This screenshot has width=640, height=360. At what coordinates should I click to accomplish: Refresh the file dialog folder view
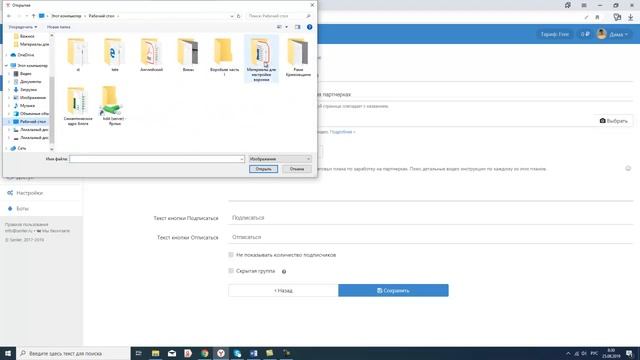point(239,16)
